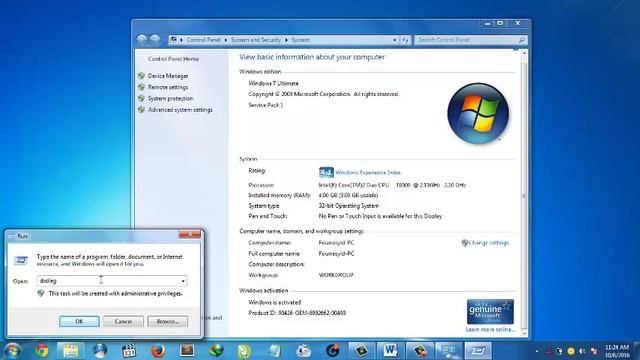Close the Run dialog with red X
640x360 pixels.
190,235
